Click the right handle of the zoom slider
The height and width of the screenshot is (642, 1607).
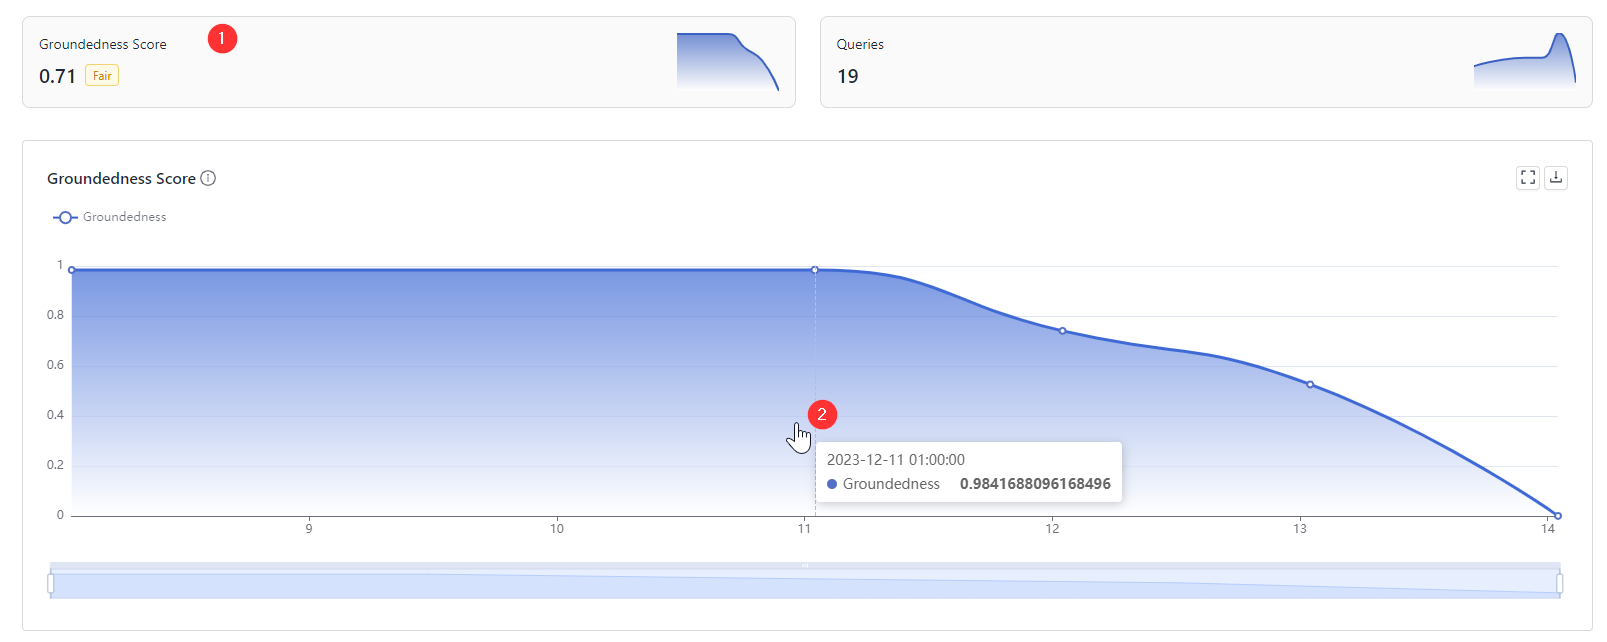(1559, 583)
